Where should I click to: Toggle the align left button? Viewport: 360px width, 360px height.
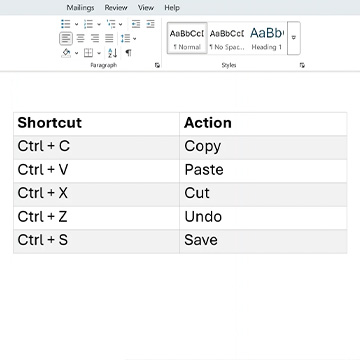tap(66, 39)
